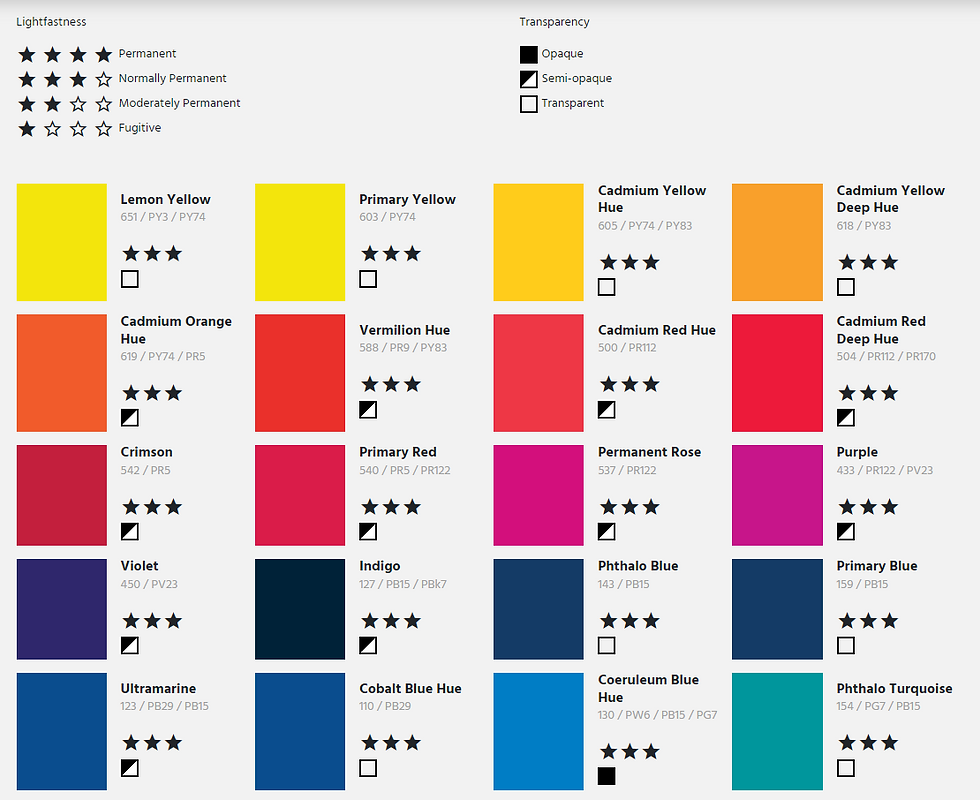Click Primary Blue's transparent square icon
This screenshot has height=800, width=980.
pyautogui.click(x=846, y=645)
